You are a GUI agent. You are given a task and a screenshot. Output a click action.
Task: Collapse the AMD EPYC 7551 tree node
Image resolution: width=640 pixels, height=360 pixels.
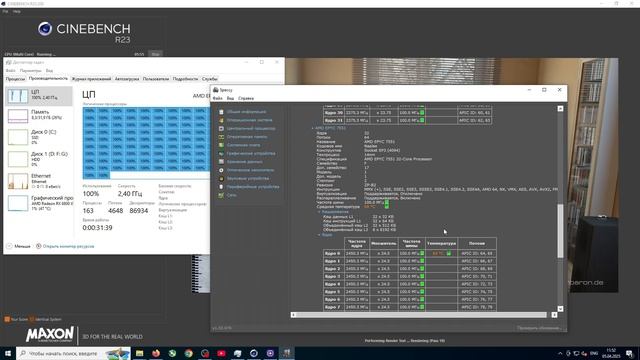tap(312, 128)
